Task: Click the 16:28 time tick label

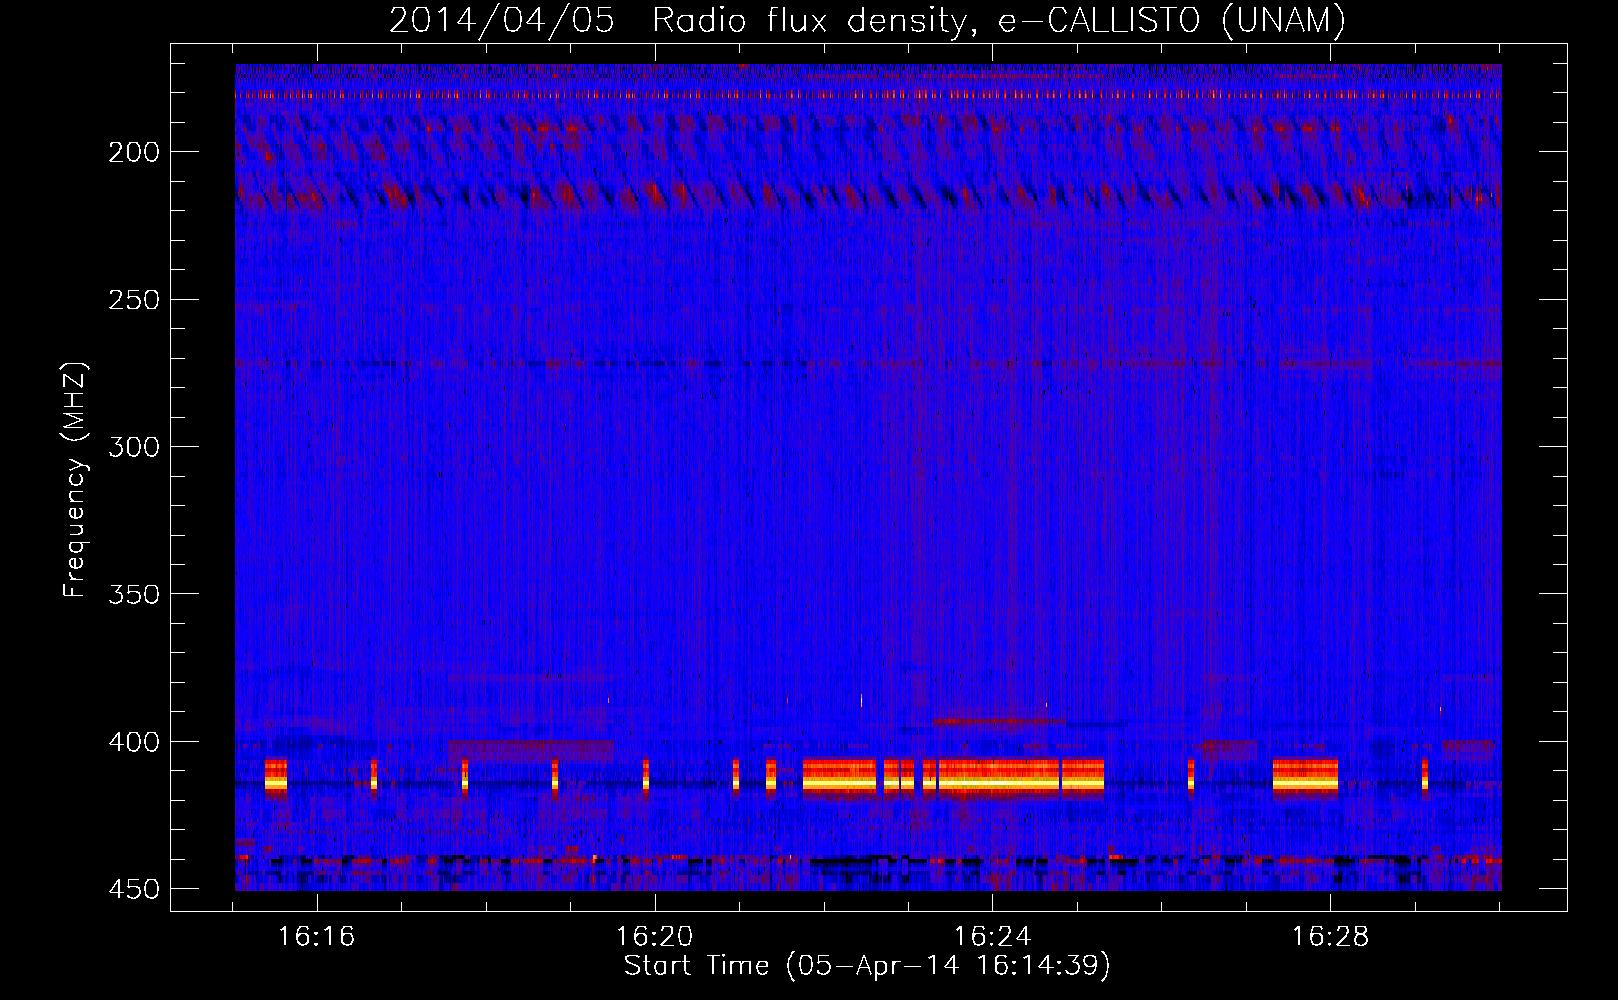Action: click(1331, 937)
